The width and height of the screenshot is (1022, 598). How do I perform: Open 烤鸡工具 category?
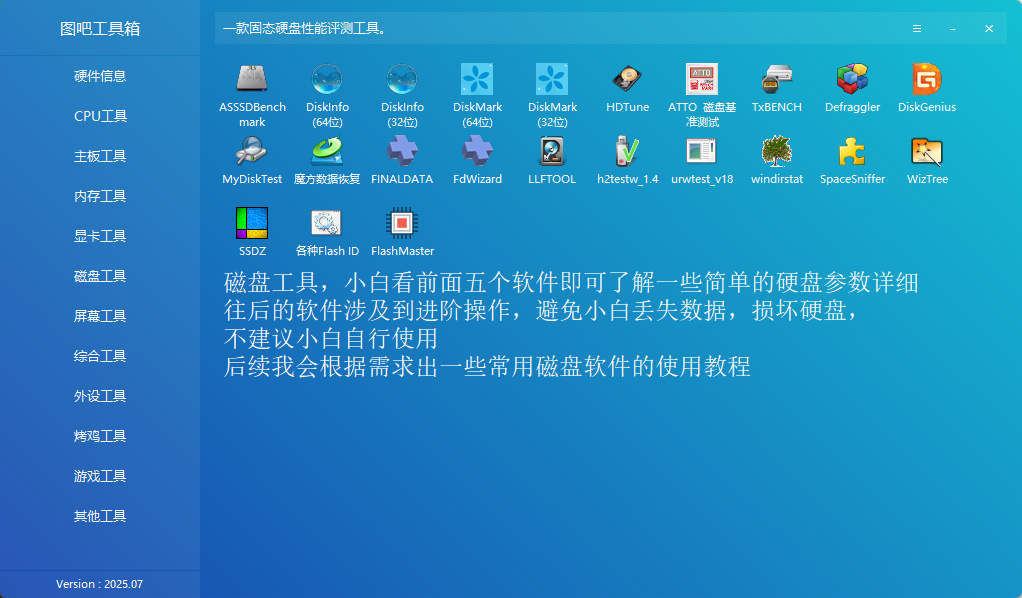coord(100,436)
